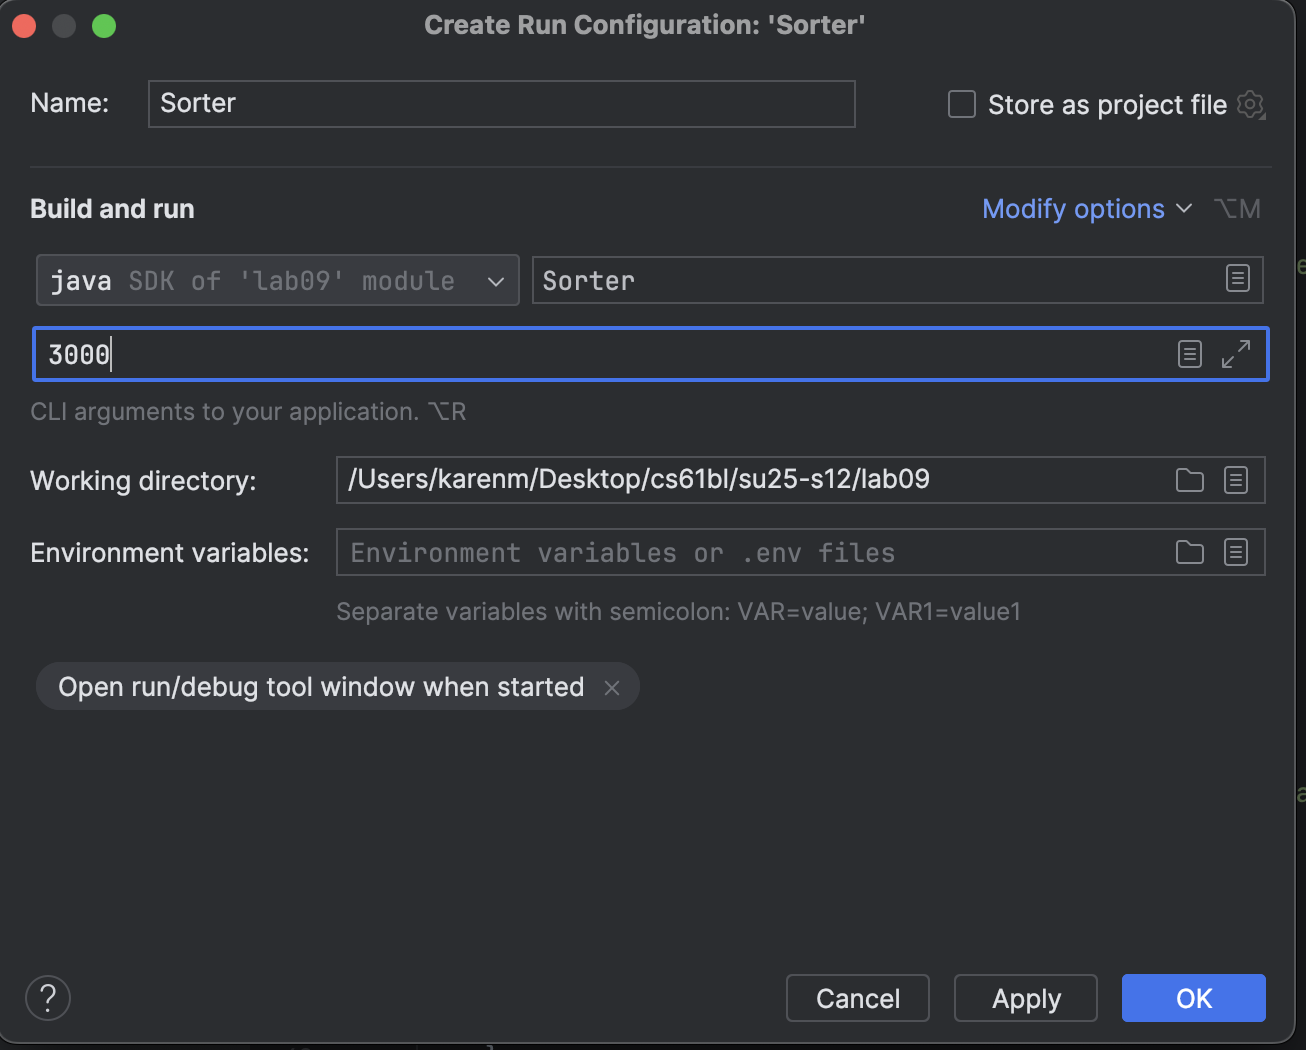Image resolution: width=1306 pixels, height=1050 pixels.
Task: Apply the run configuration changes
Action: [1025, 997]
